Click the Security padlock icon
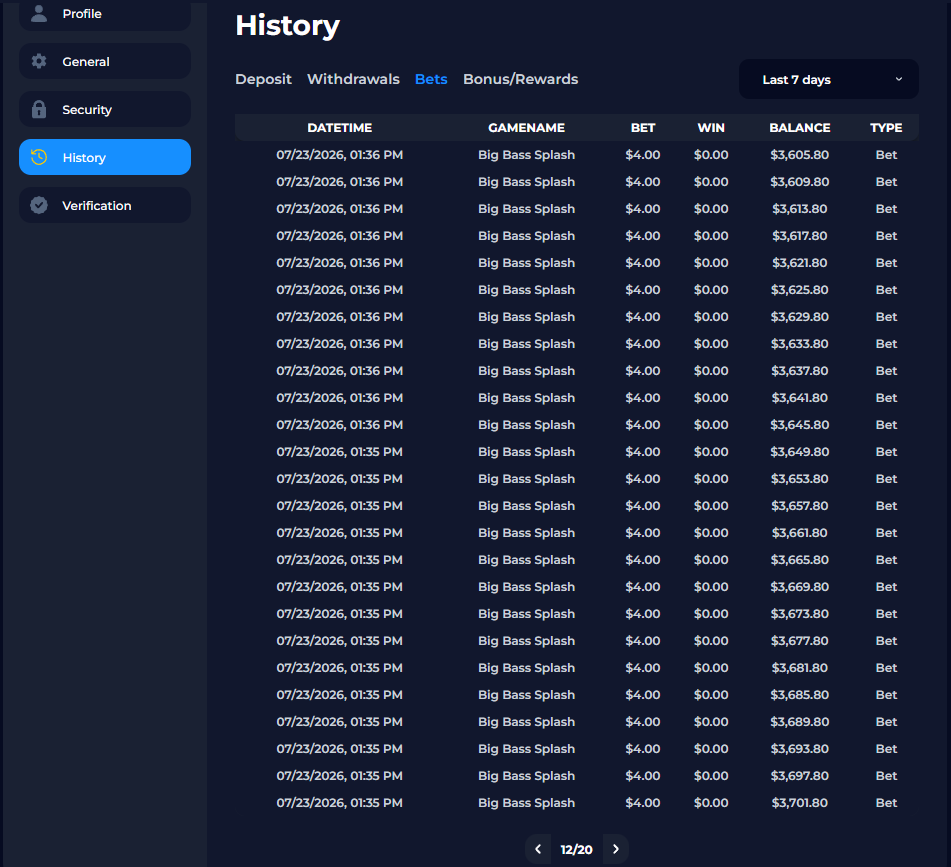This screenshot has height=867, width=951. (x=39, y=109)
